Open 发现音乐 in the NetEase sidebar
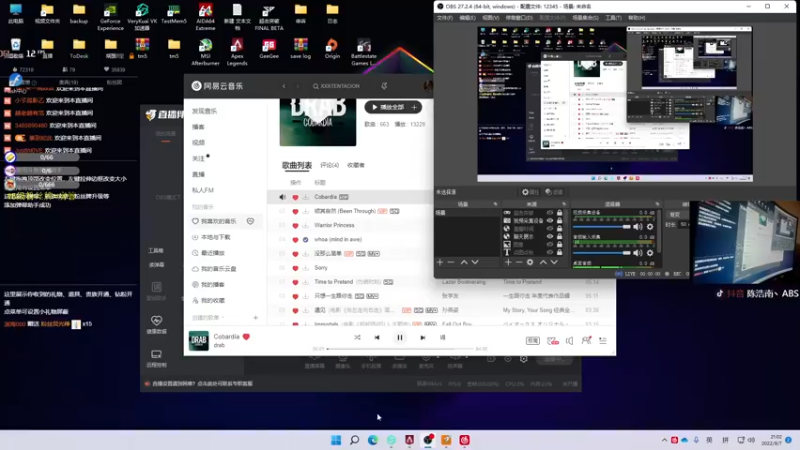Screen dimensions: 800x450 205,111
